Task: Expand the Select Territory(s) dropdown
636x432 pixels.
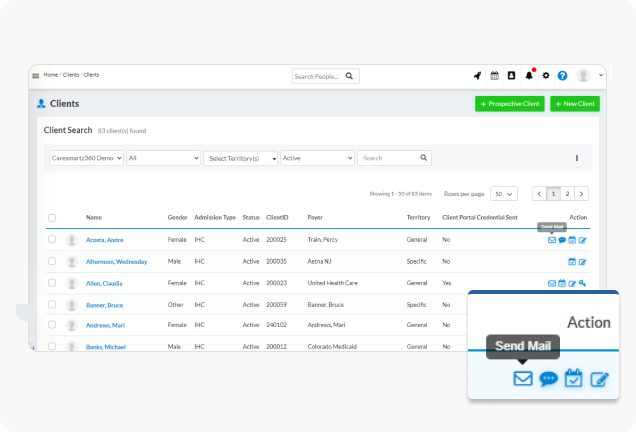Action: click(x=240, y=158)
